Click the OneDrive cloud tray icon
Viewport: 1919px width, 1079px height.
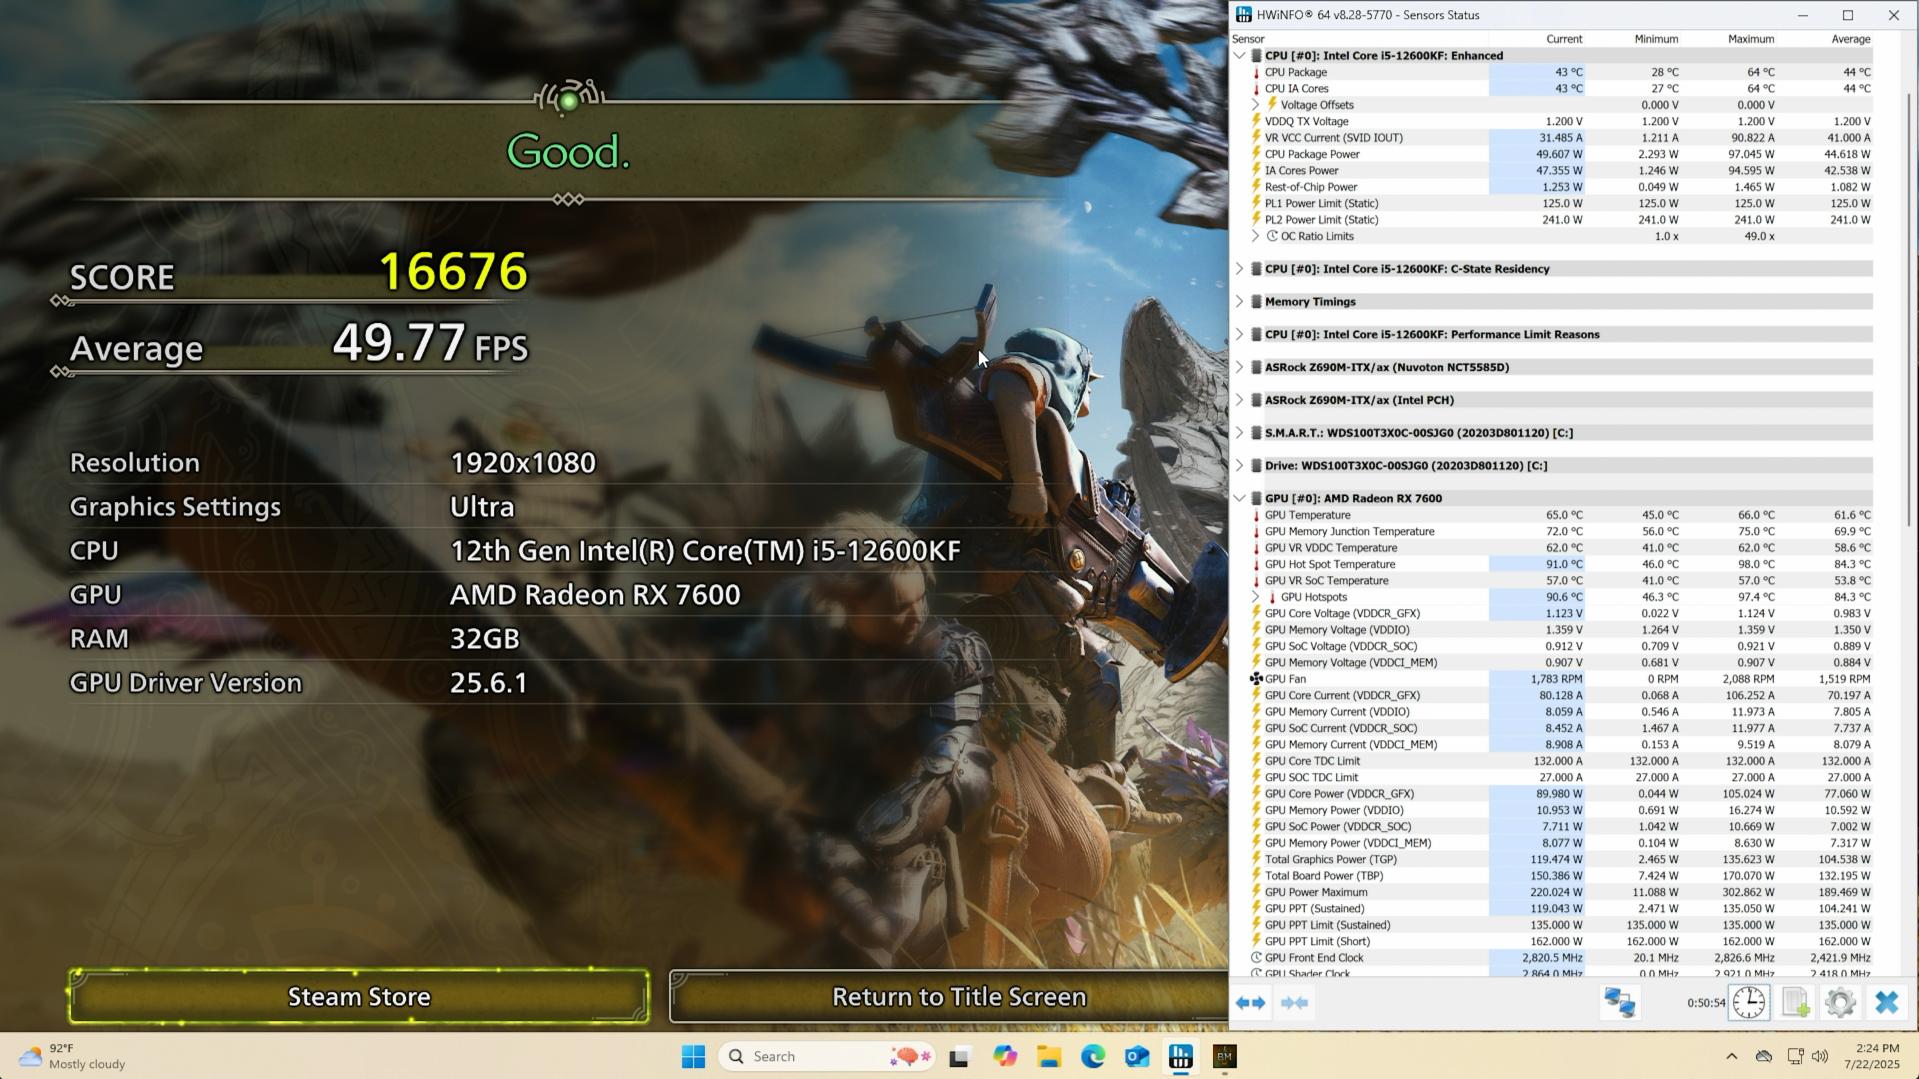[x=1764, y=1056]
